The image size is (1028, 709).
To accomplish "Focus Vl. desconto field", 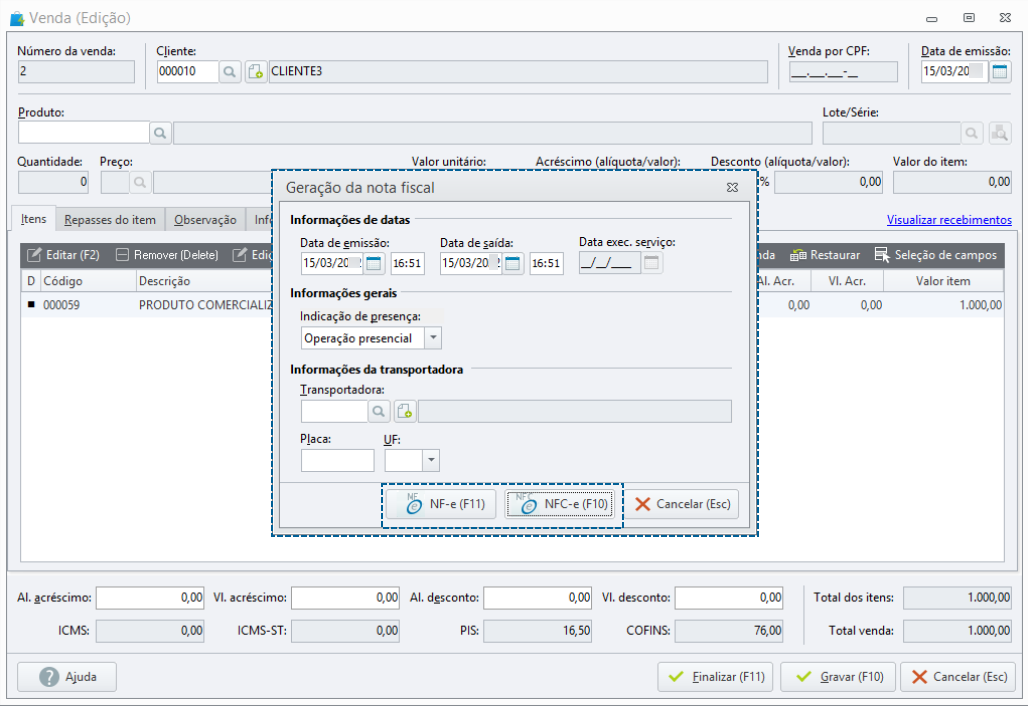I will point(729,598).
